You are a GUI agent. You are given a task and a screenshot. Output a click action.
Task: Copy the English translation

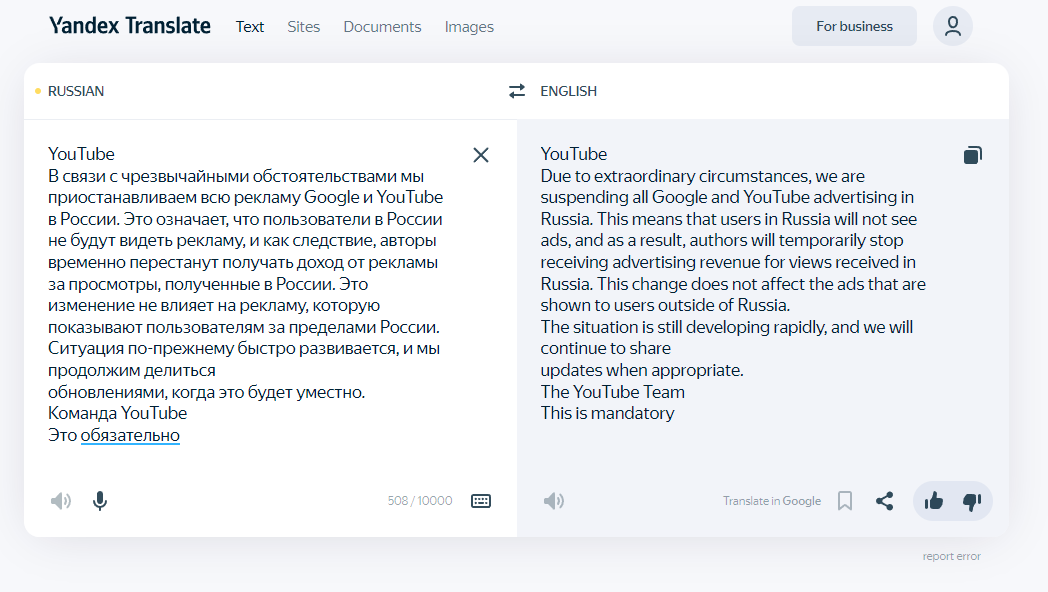(972, 155)
